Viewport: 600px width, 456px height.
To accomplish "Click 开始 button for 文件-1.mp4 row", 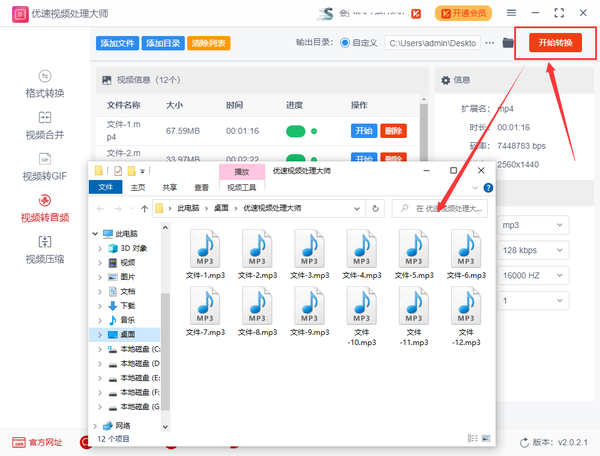I will pos(364,131).
